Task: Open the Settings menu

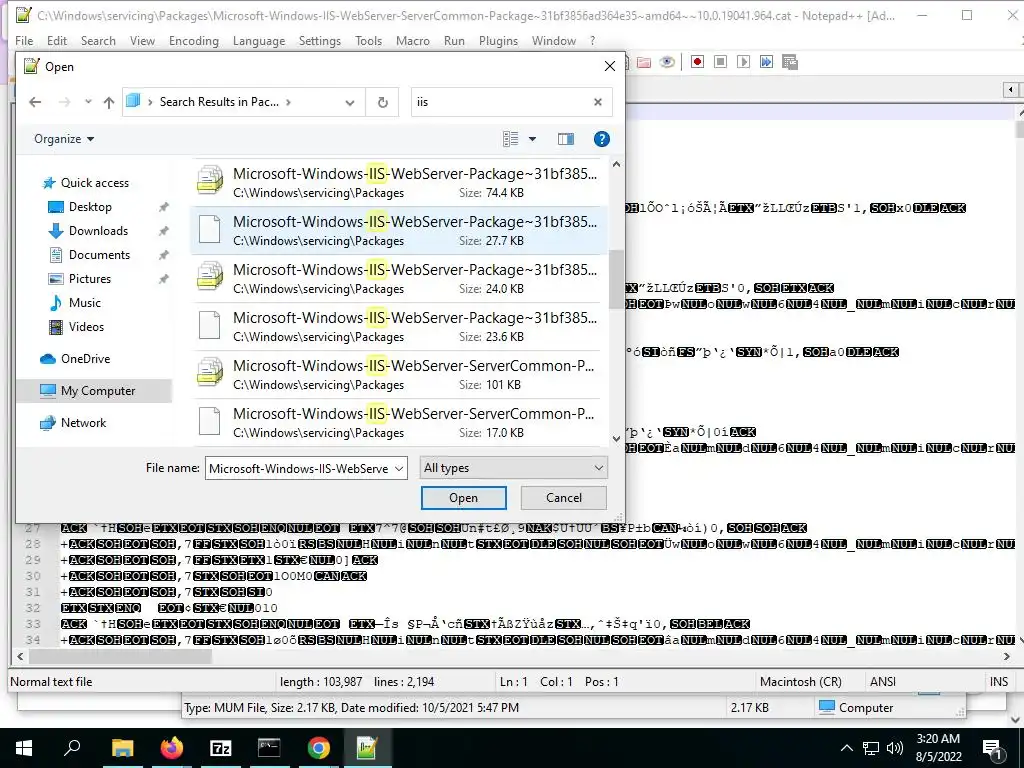Action: (320, 40)
